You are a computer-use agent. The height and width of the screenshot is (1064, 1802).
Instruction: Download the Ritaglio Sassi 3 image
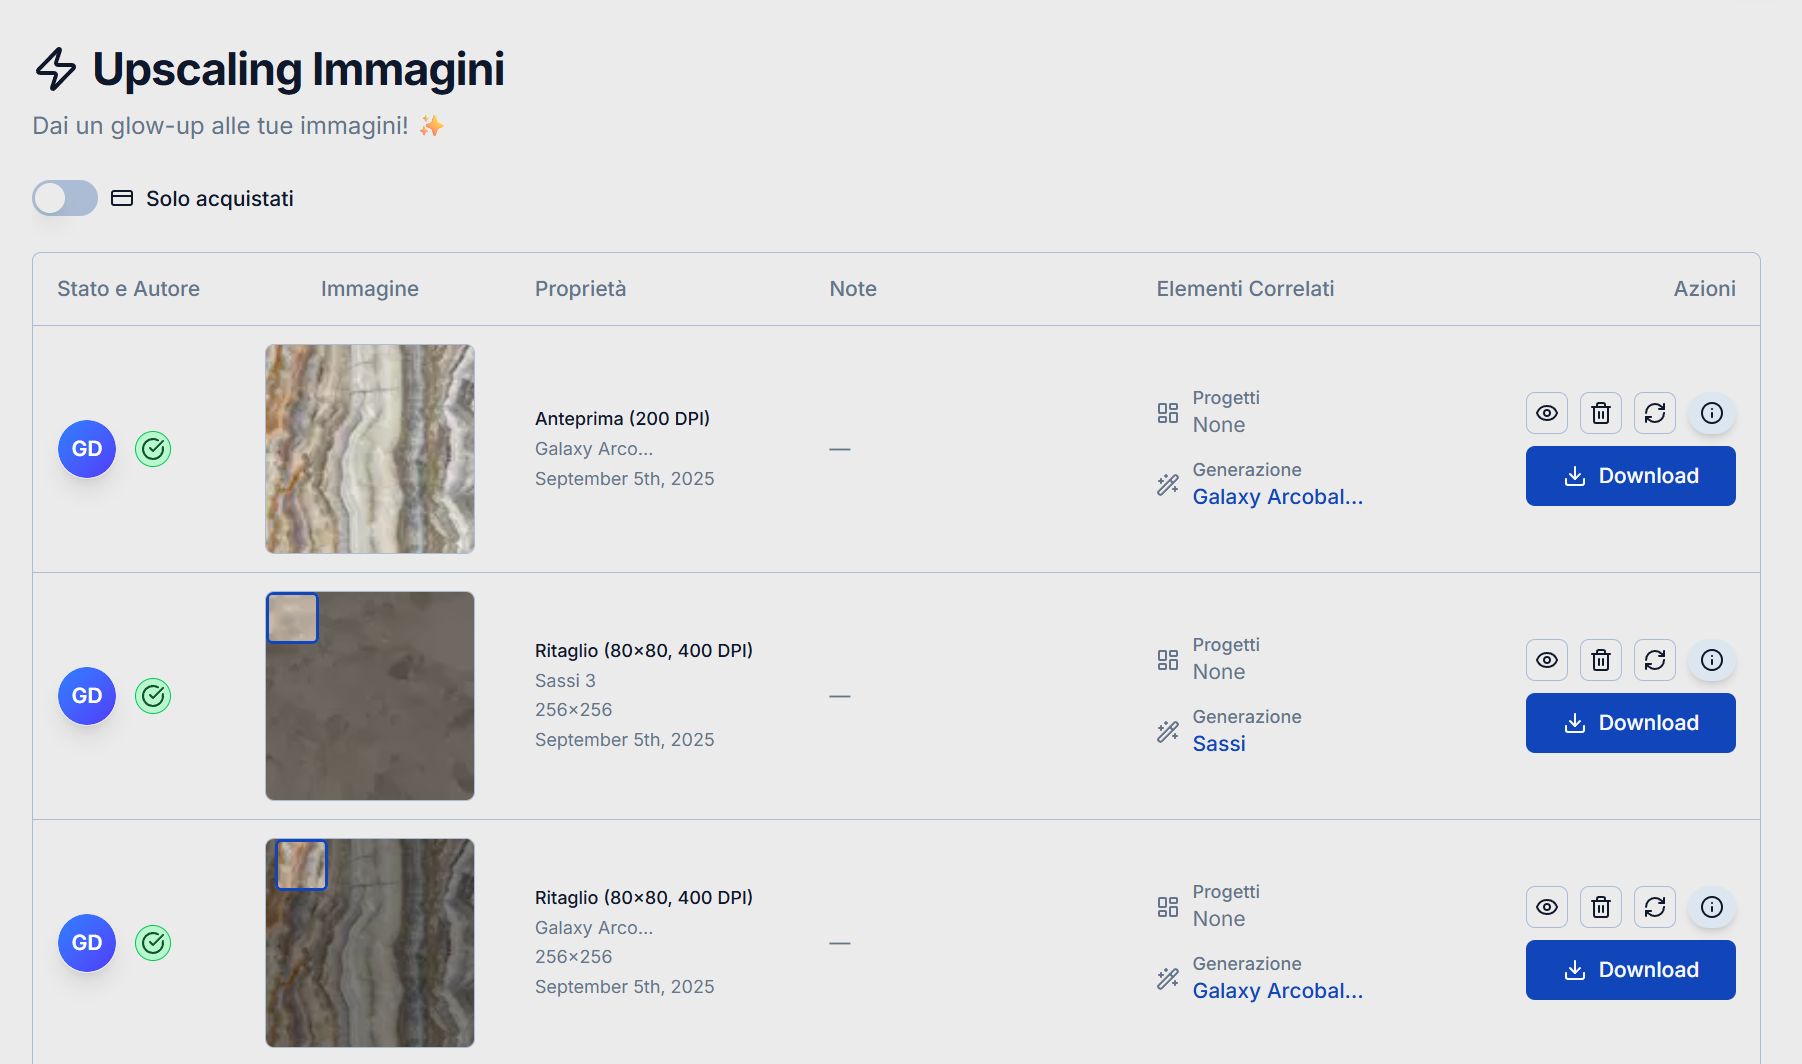tap(1630, 722)
